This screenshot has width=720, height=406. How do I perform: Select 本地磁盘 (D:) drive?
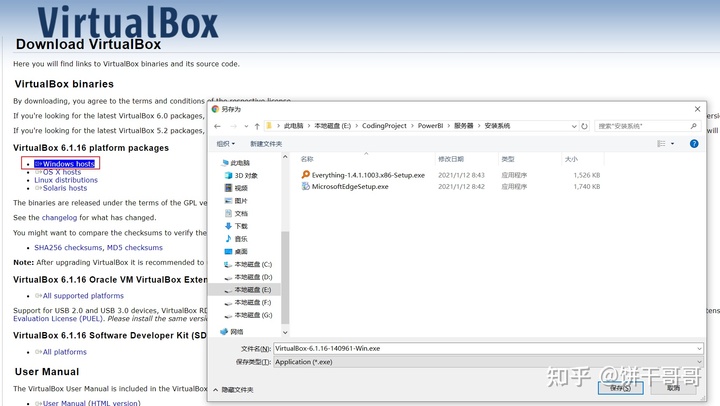[x=248, y=277]
